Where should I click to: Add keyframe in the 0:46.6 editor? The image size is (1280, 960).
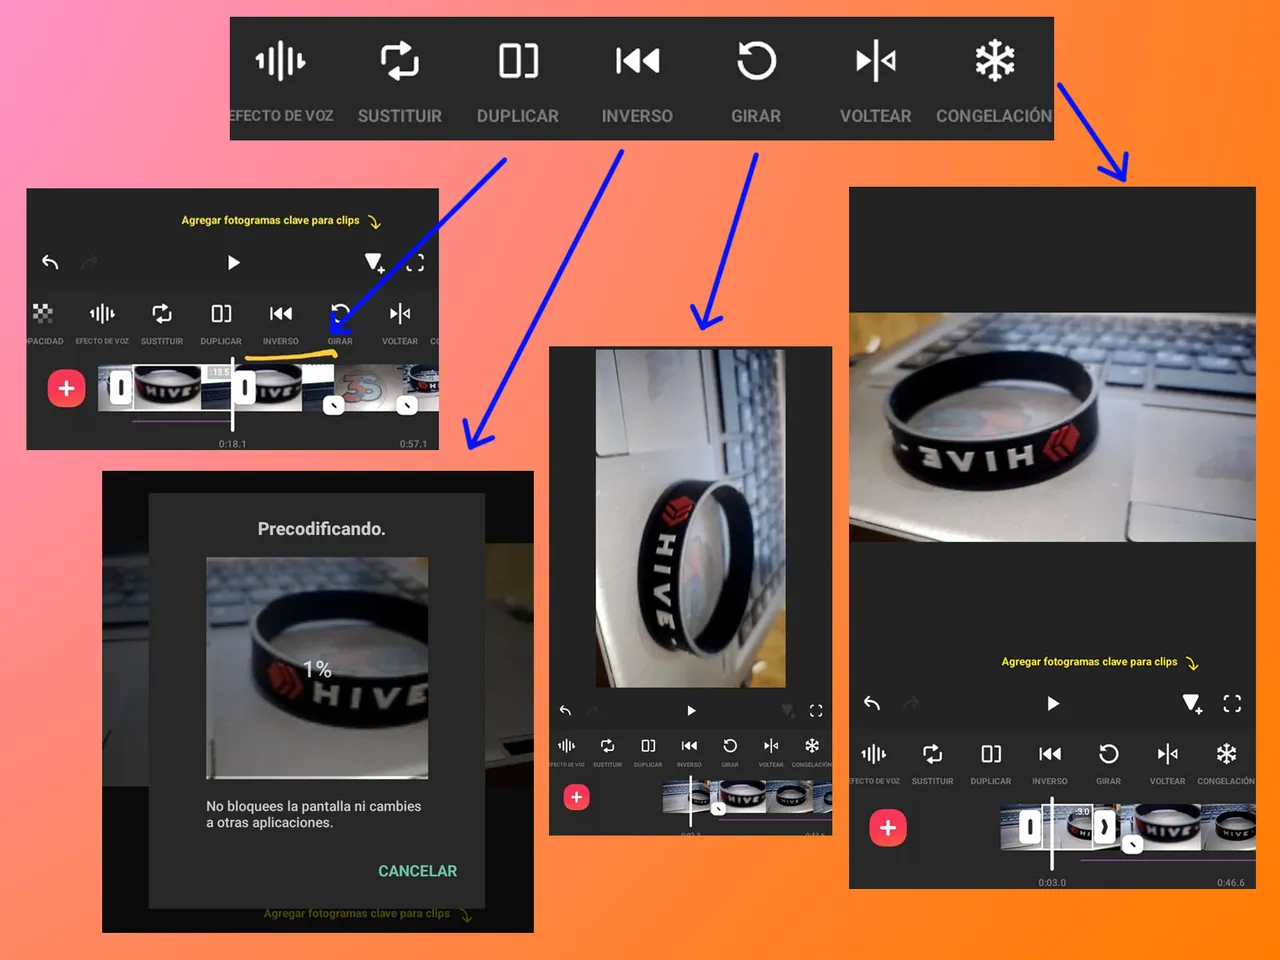(1192, 704)
